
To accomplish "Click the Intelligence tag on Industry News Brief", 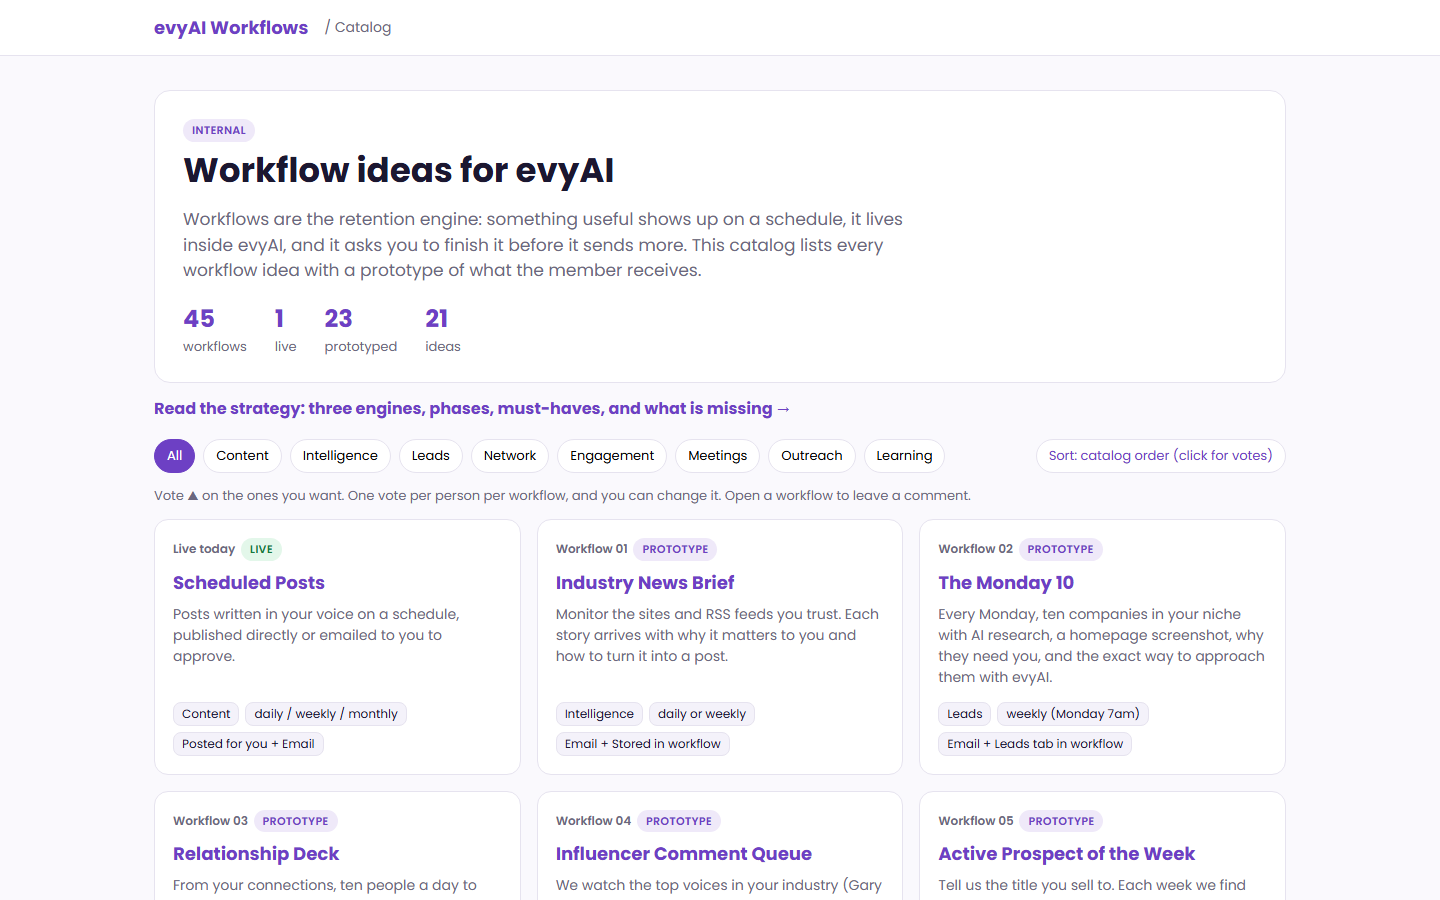I will point(599,714).
